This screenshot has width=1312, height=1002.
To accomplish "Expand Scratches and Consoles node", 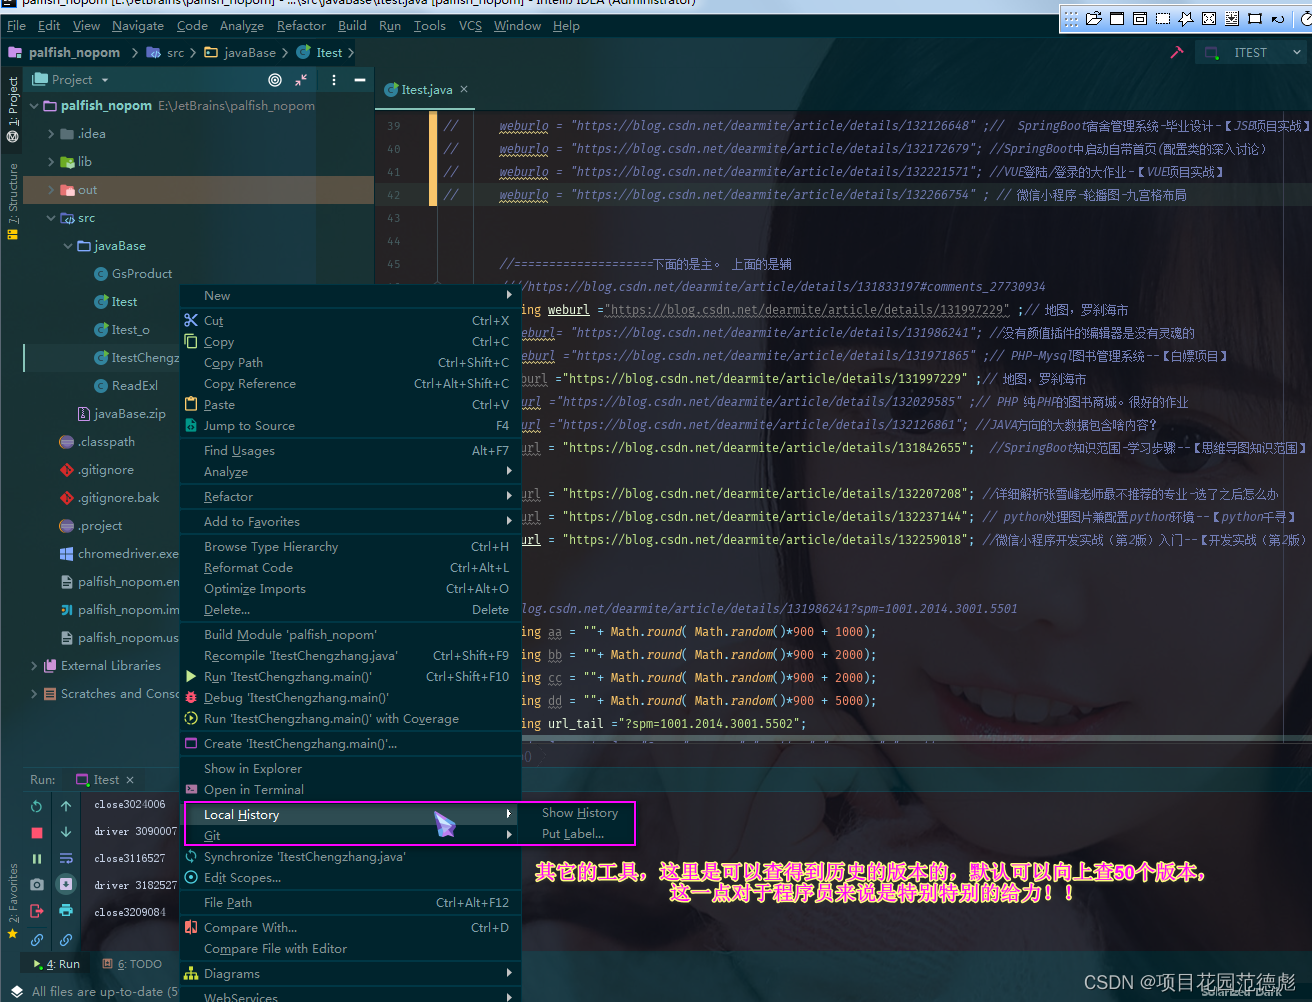I will tap(34, 694).
